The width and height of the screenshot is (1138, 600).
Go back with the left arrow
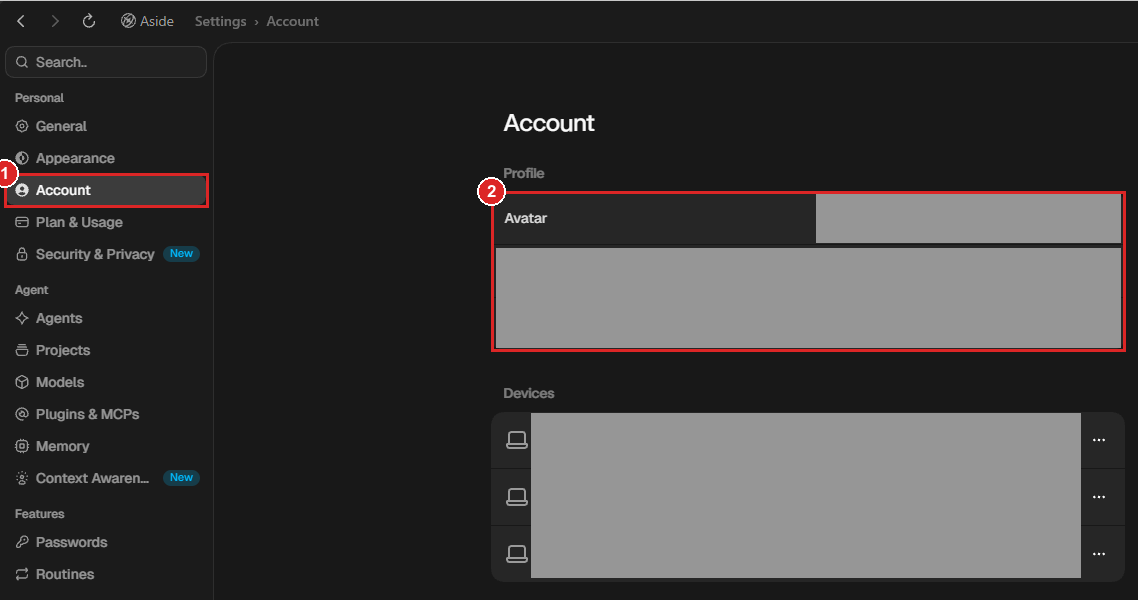click(21, 21)
